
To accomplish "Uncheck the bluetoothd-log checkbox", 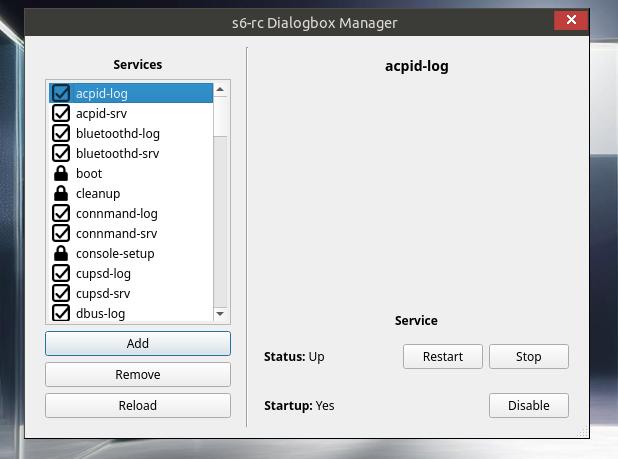I will pyautogui.click(x=61, y=134).
